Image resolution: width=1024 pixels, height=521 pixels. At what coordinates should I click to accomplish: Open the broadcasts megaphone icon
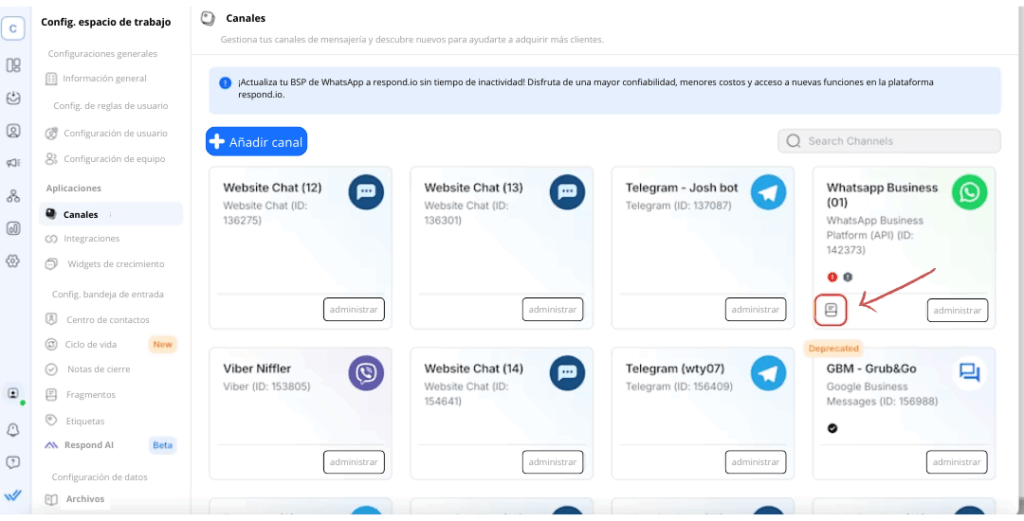tap(13, 163)
